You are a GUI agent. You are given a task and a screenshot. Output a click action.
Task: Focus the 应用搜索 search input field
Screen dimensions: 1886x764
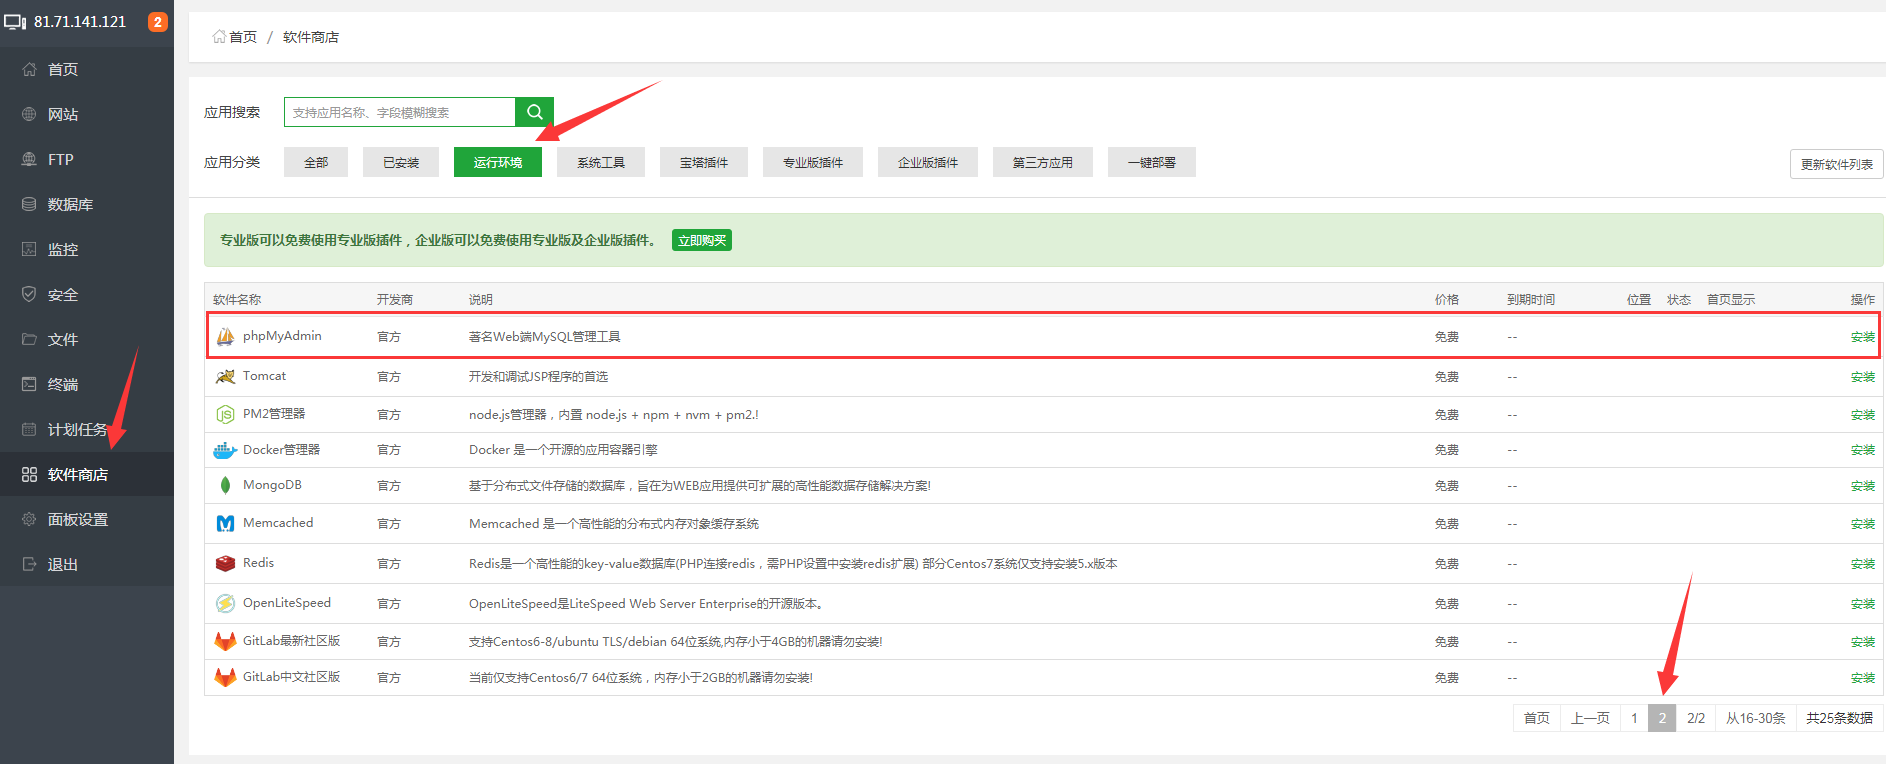(x=400, y=112)
